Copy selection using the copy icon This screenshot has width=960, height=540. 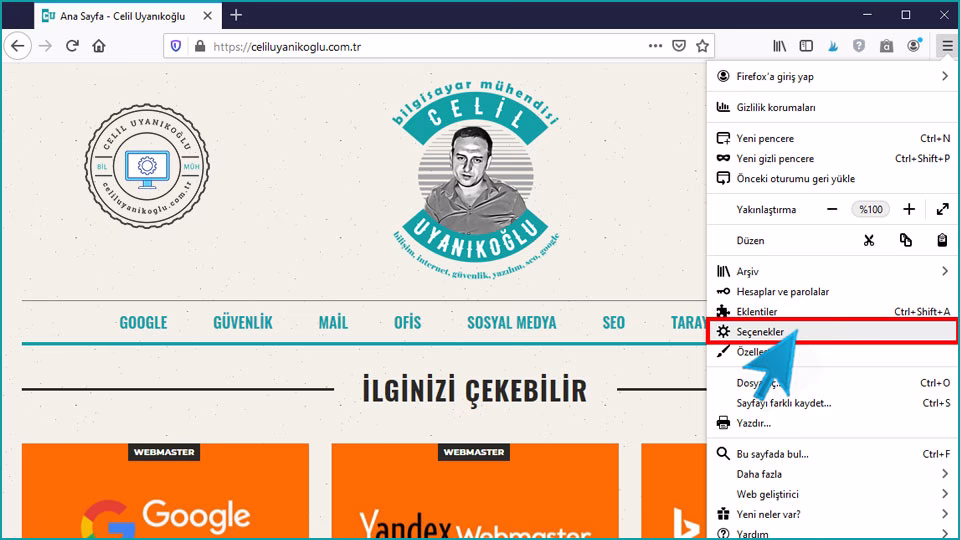[906, 241]
